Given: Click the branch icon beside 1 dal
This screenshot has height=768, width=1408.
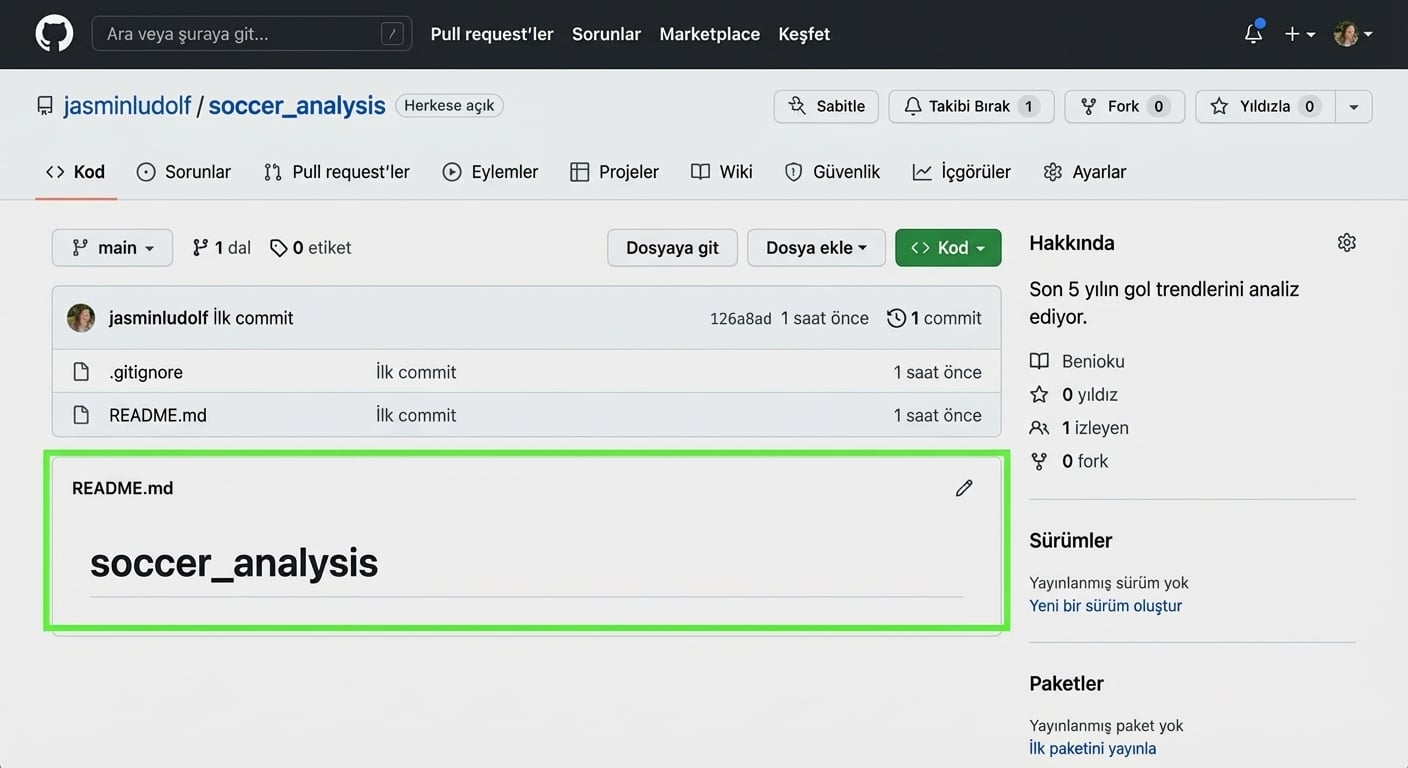Looking at the screenshot, I should 201,248.
